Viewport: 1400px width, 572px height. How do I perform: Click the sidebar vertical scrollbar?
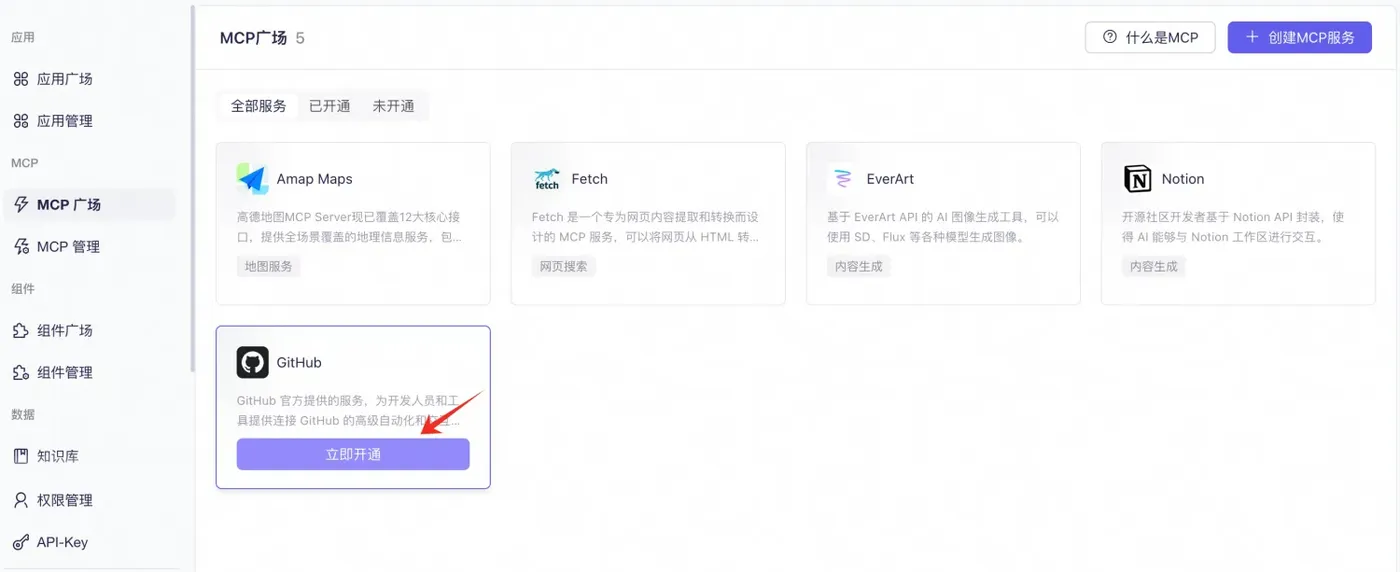tap(192, 187)
